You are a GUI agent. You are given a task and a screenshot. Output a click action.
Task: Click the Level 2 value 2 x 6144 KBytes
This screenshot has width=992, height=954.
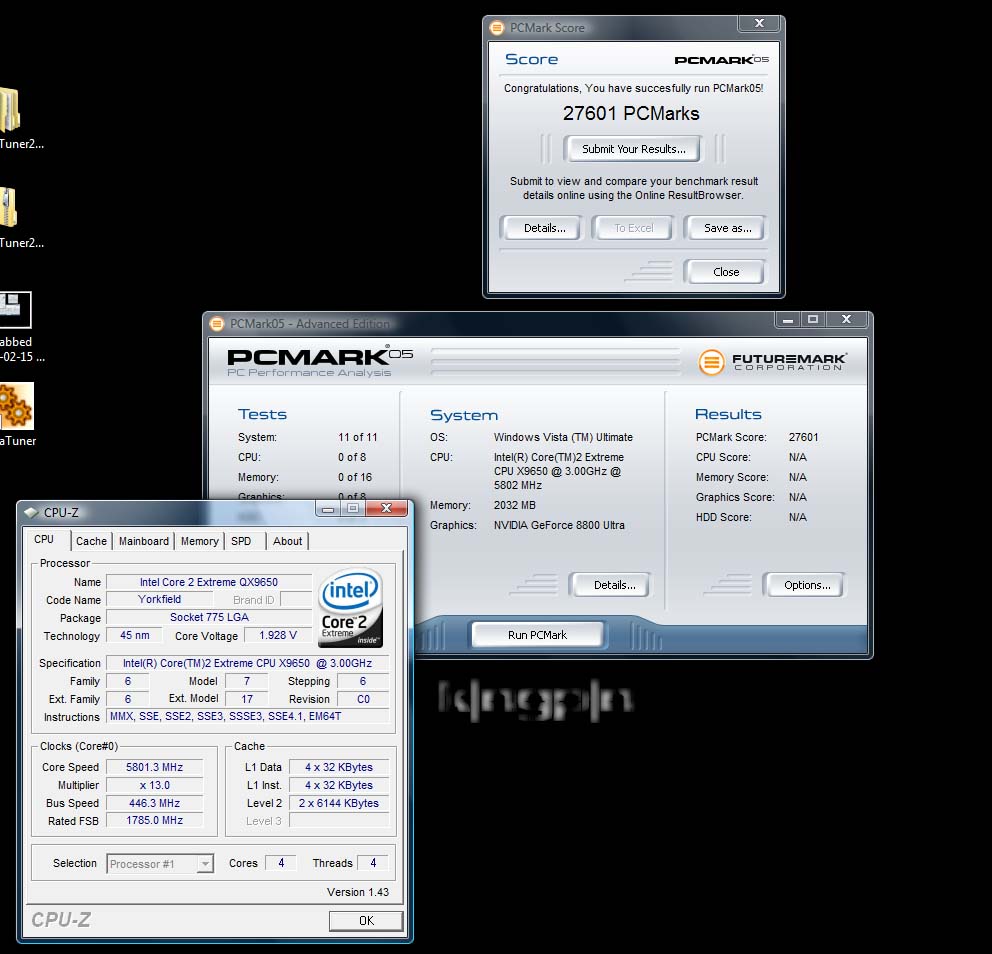338,803
